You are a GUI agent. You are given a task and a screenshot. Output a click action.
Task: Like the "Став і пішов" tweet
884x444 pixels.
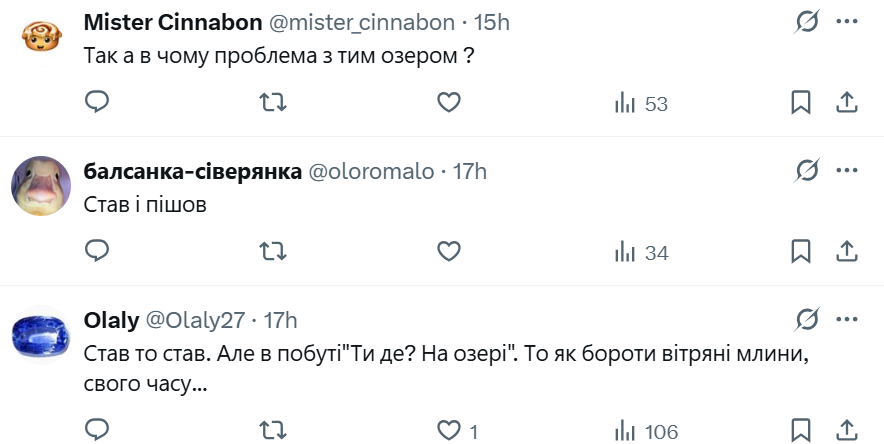pyautogui.click(x=449, y=251)
